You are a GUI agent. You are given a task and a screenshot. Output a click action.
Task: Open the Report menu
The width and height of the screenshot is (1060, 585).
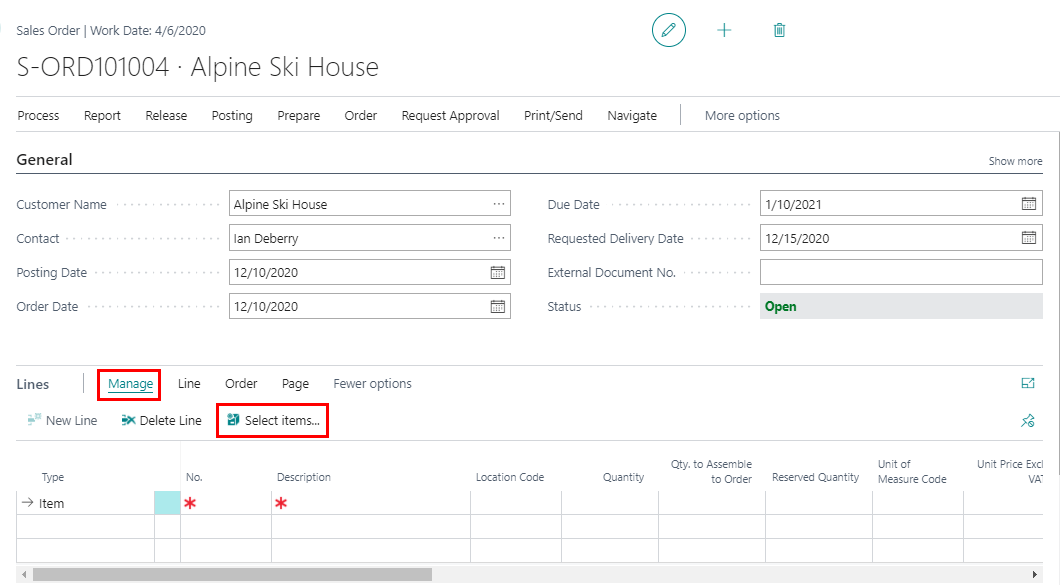102,116
